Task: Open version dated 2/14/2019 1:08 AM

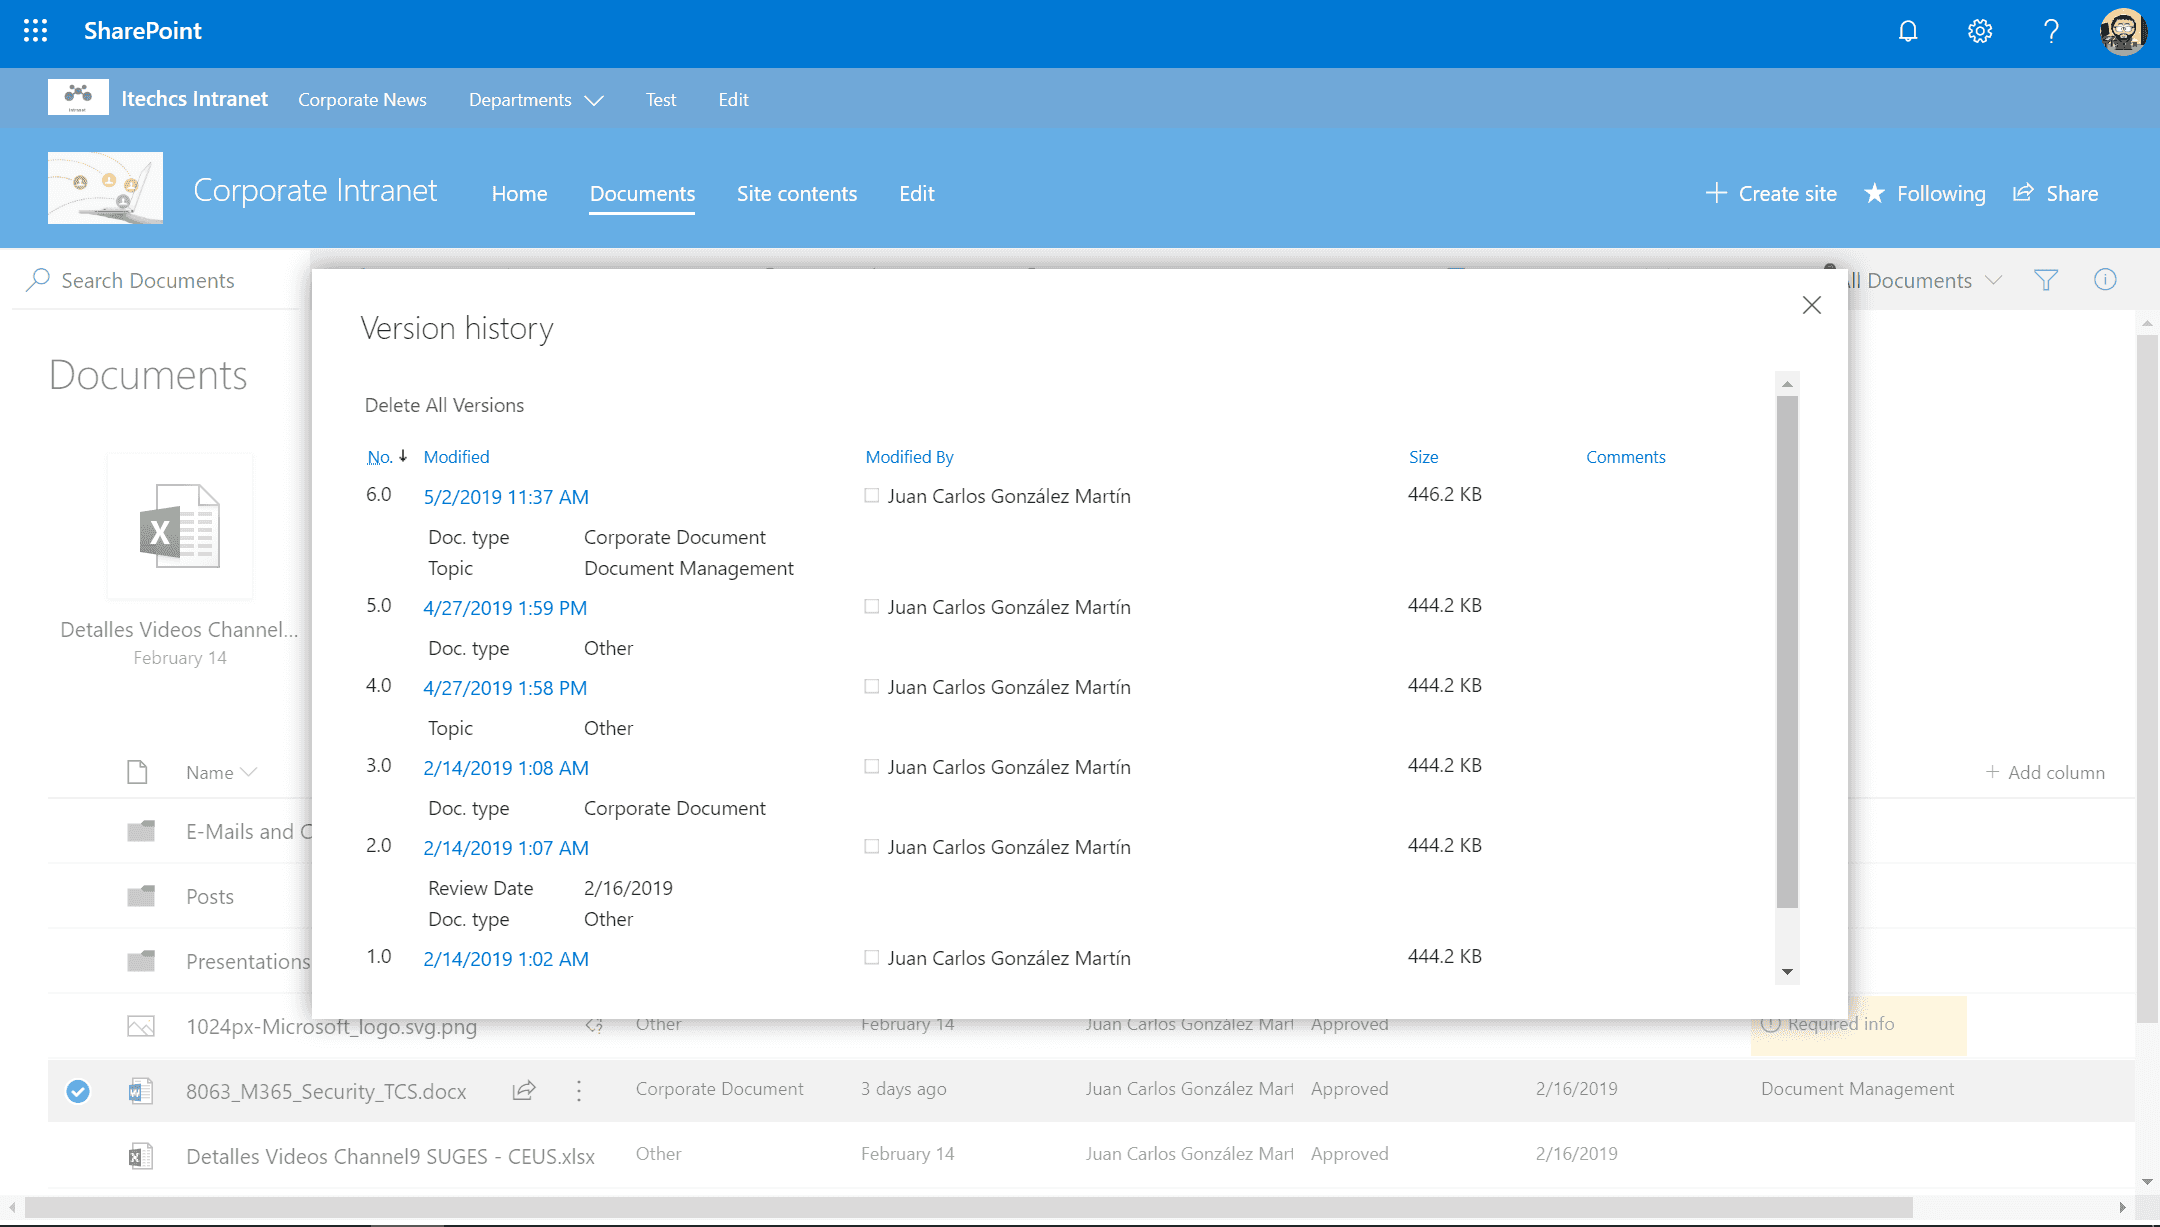Action: (506, 768)
